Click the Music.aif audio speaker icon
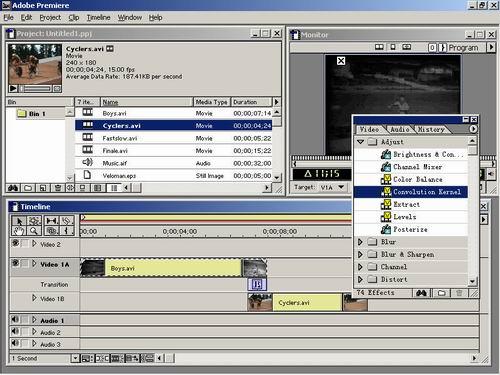 (x=87, y=162)
